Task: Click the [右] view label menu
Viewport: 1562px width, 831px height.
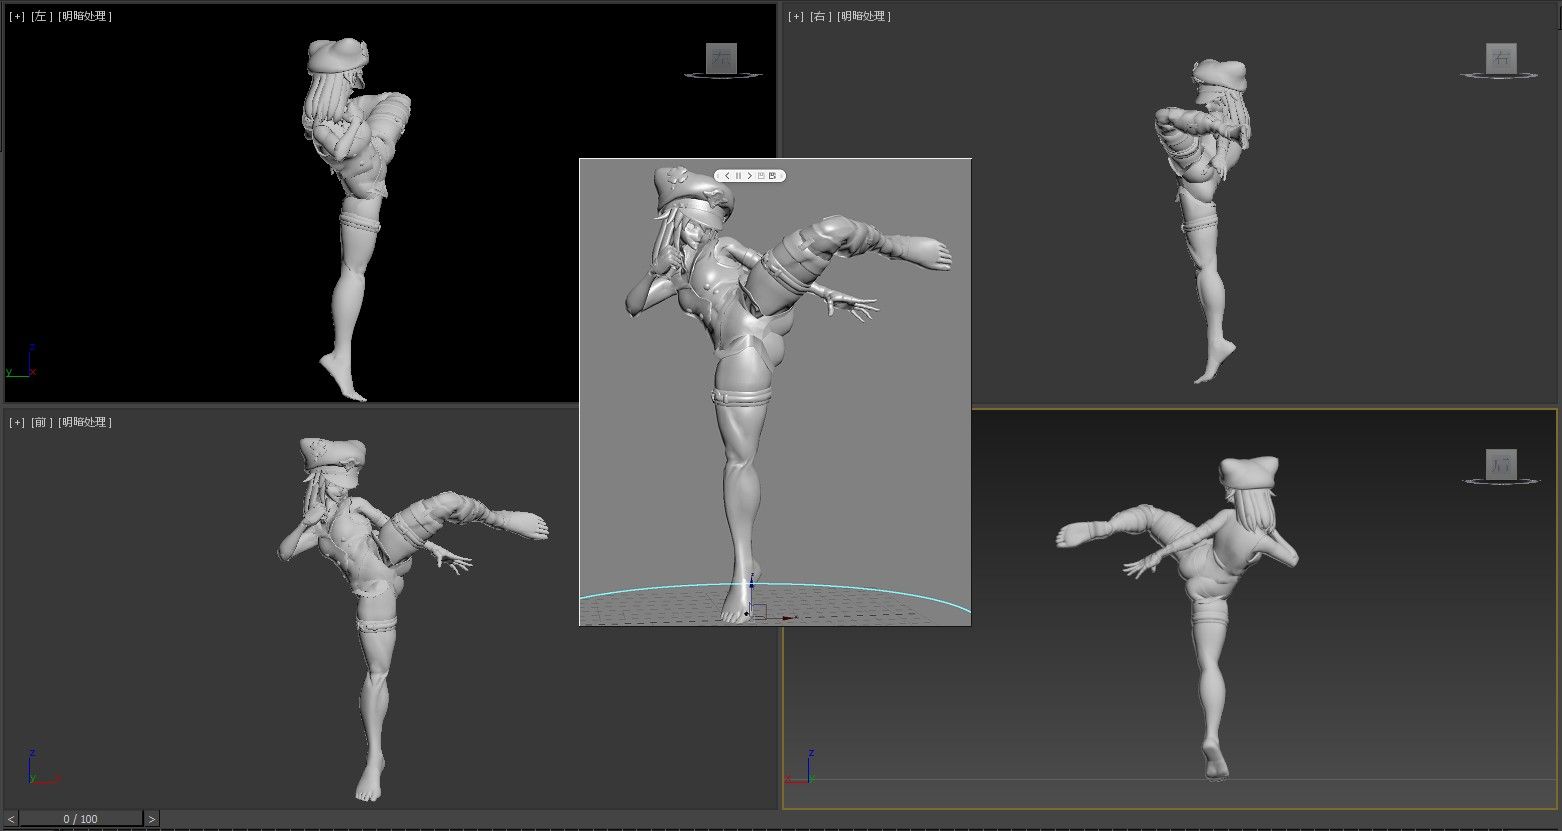Action: tap(821, 16)
